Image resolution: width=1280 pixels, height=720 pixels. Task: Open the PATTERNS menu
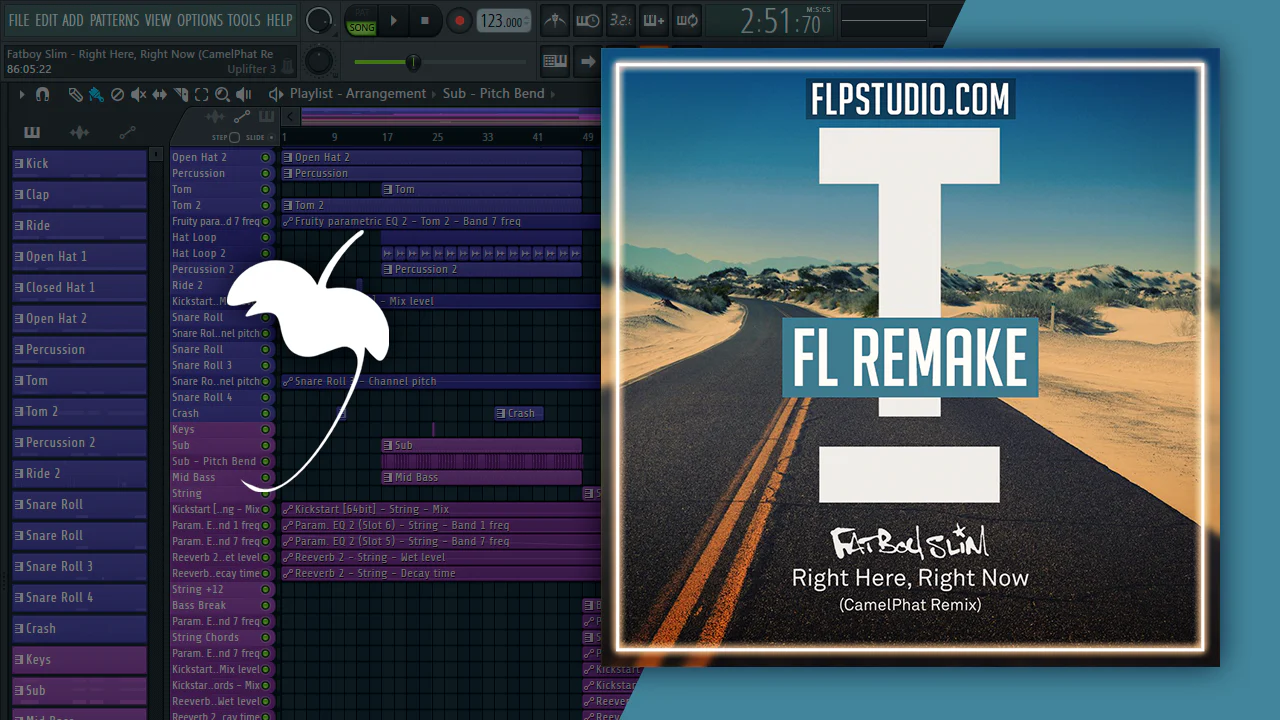click(114, 20)
